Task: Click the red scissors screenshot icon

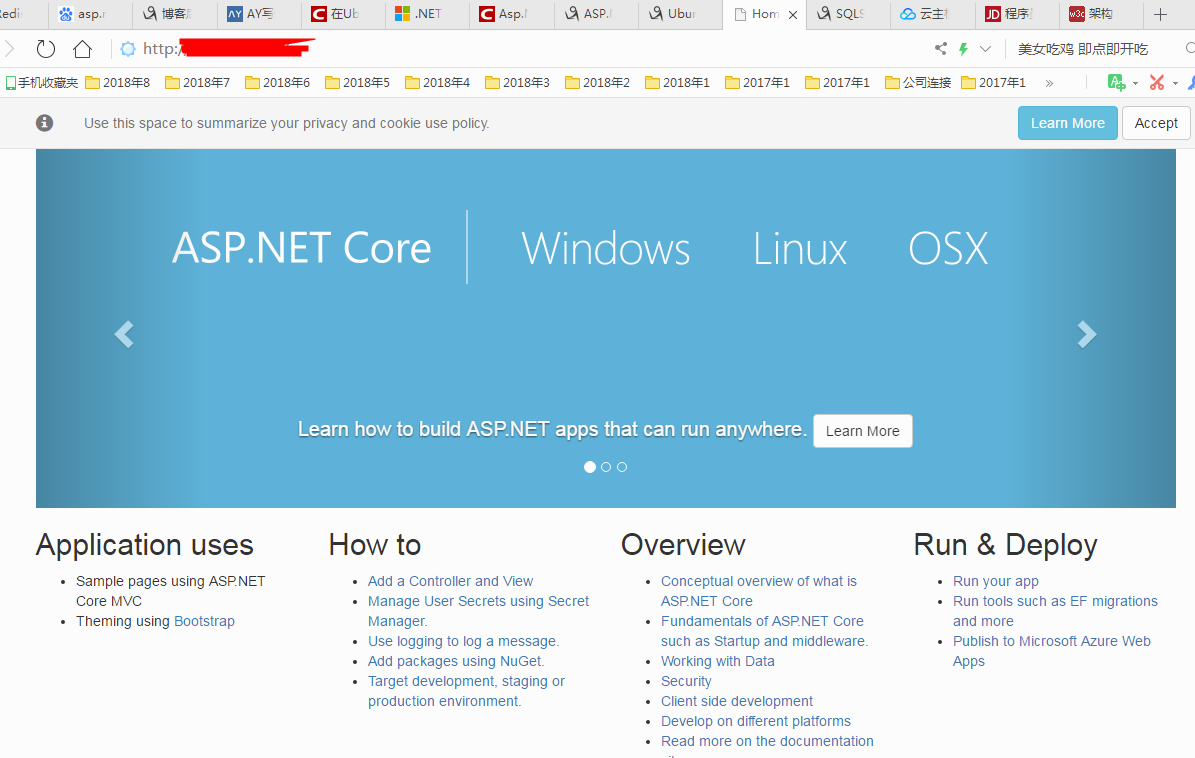Action: 1157,82
